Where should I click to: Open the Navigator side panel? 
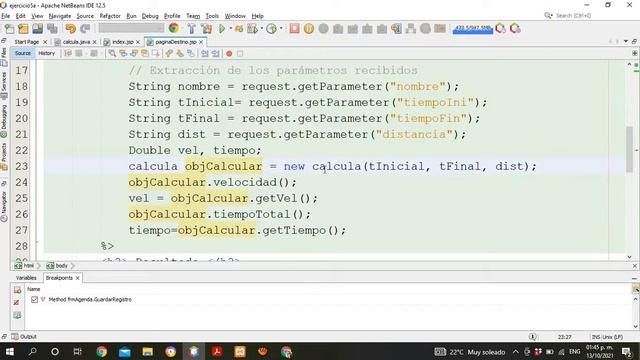point(4,206)
